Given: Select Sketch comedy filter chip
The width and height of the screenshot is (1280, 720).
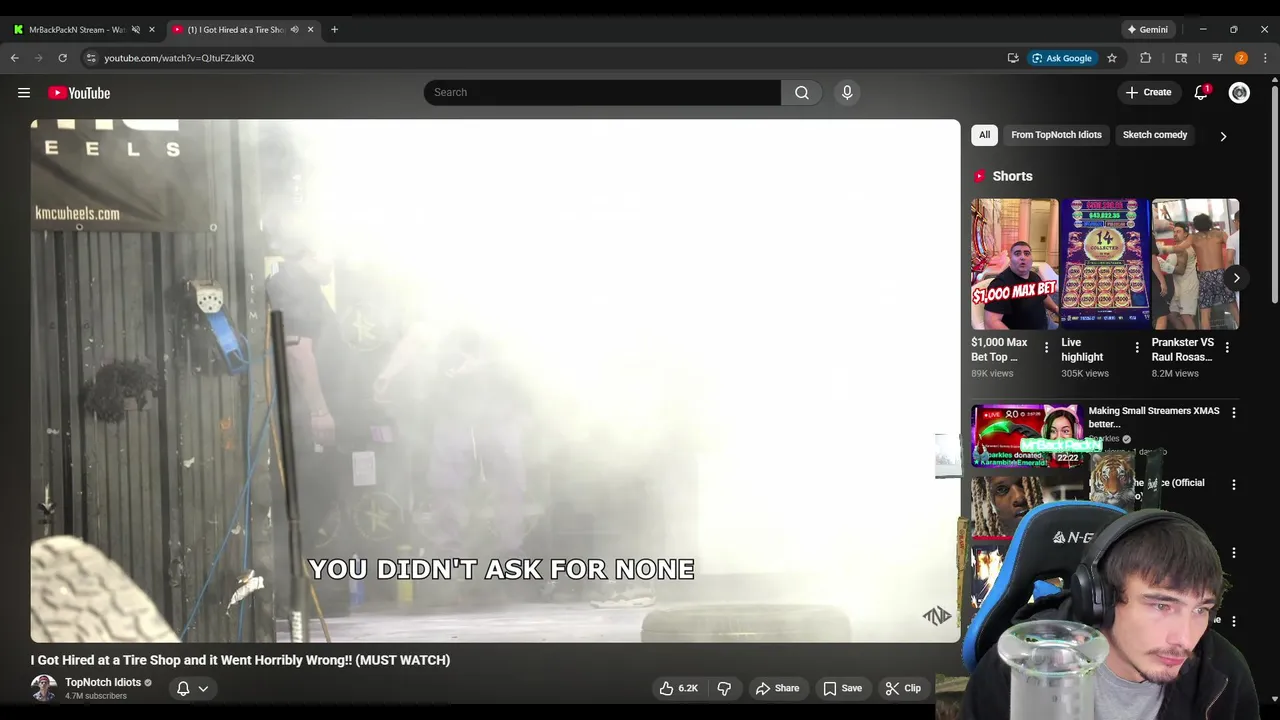Looking at the screenshot, I should click(1155, 135).
